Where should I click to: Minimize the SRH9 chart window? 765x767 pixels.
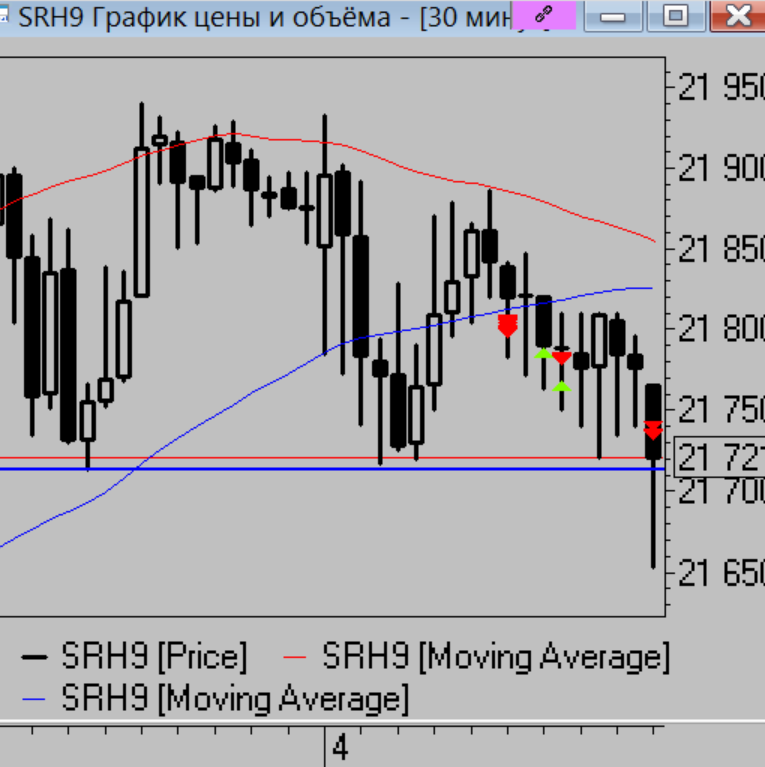[x=616, y=16]
